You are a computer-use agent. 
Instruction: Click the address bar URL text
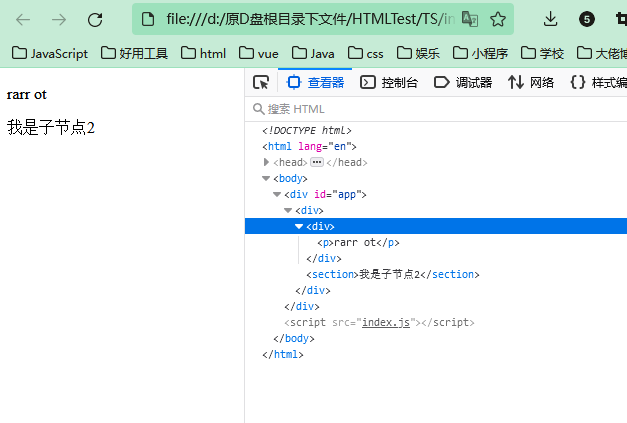click(x=310, y=19)
